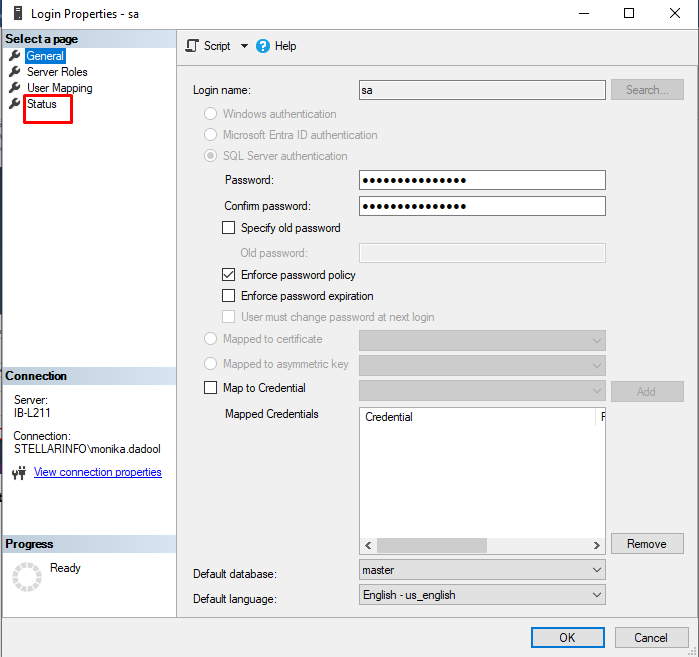Enable Enforce password expiration

pyautogui.click(x=229, y=296)
